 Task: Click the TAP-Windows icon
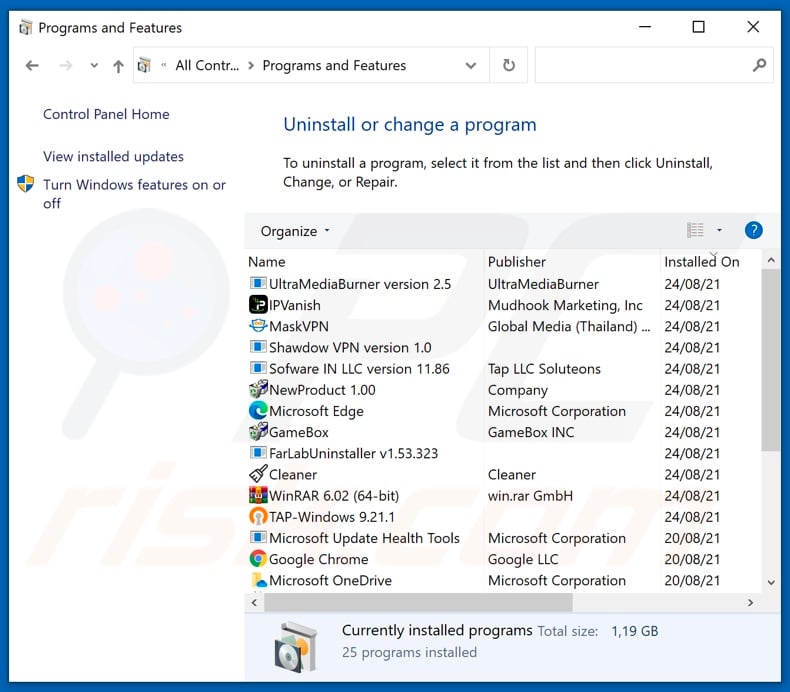coord(258,516)
